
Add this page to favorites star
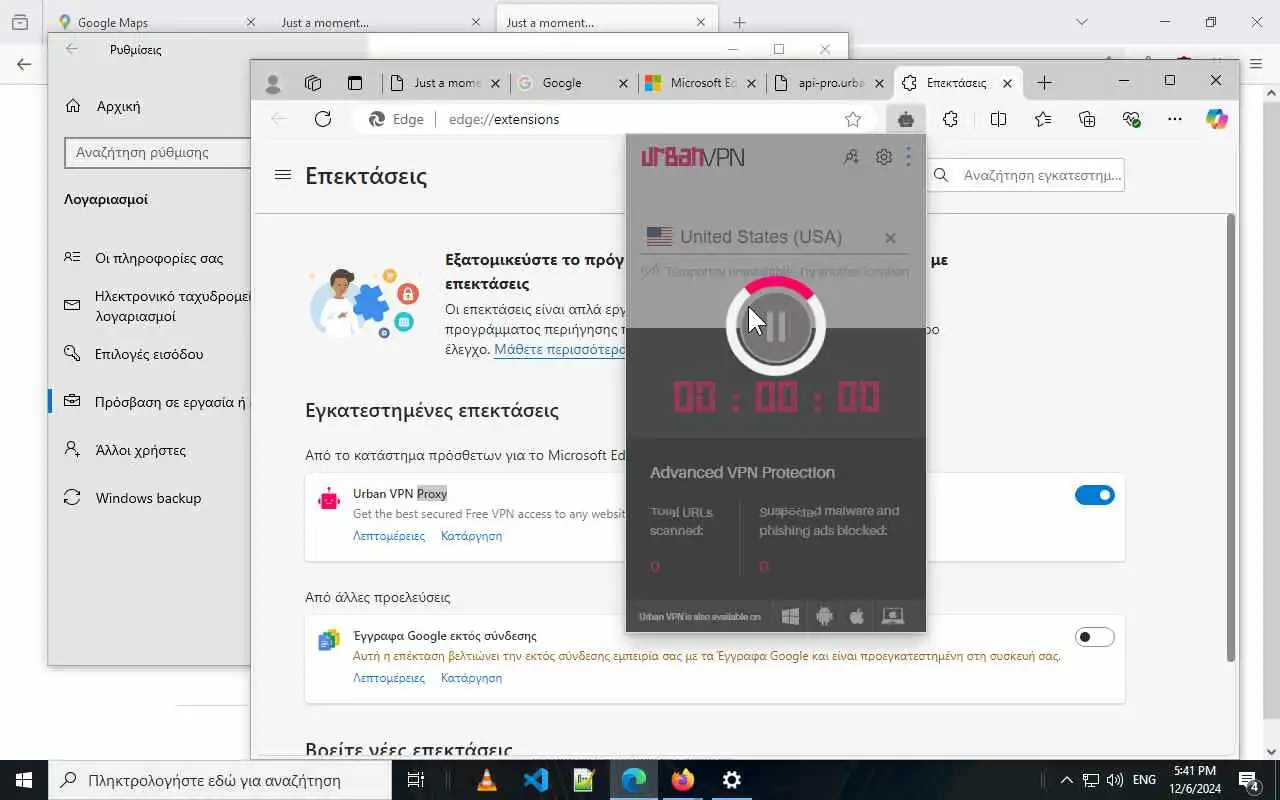[853, 119]
